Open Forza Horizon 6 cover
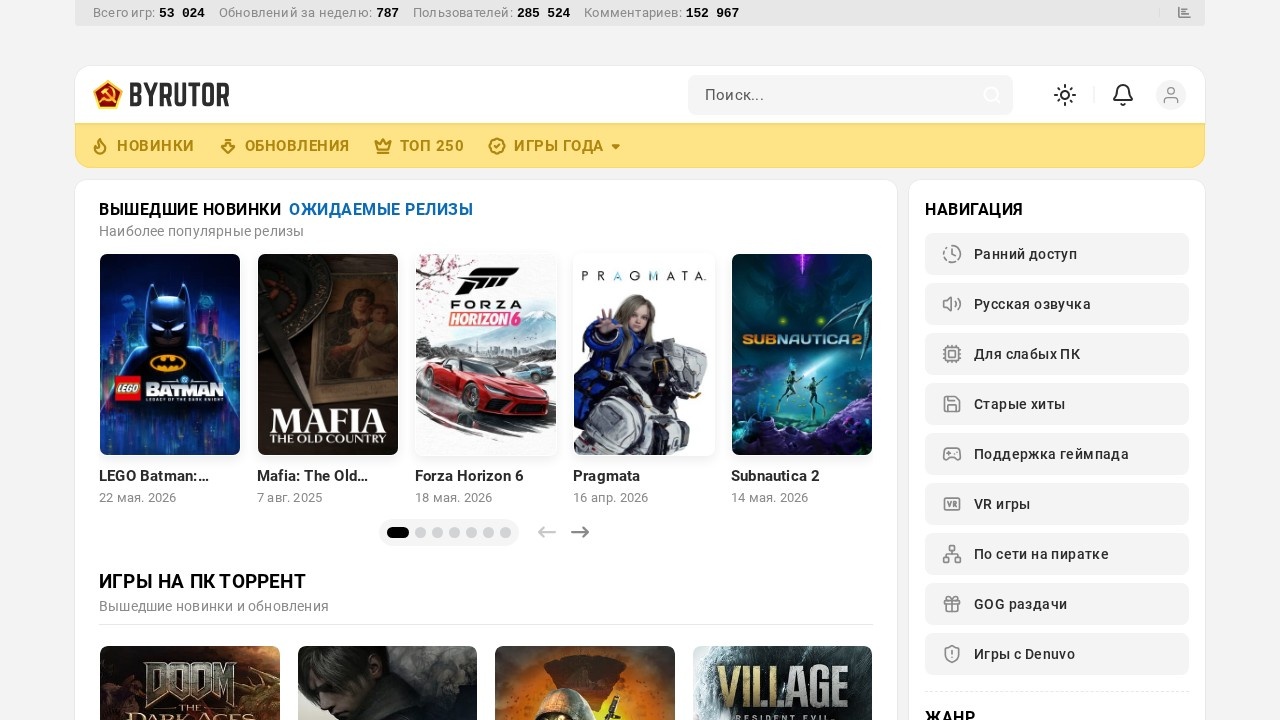 click(x=486, y=355)
